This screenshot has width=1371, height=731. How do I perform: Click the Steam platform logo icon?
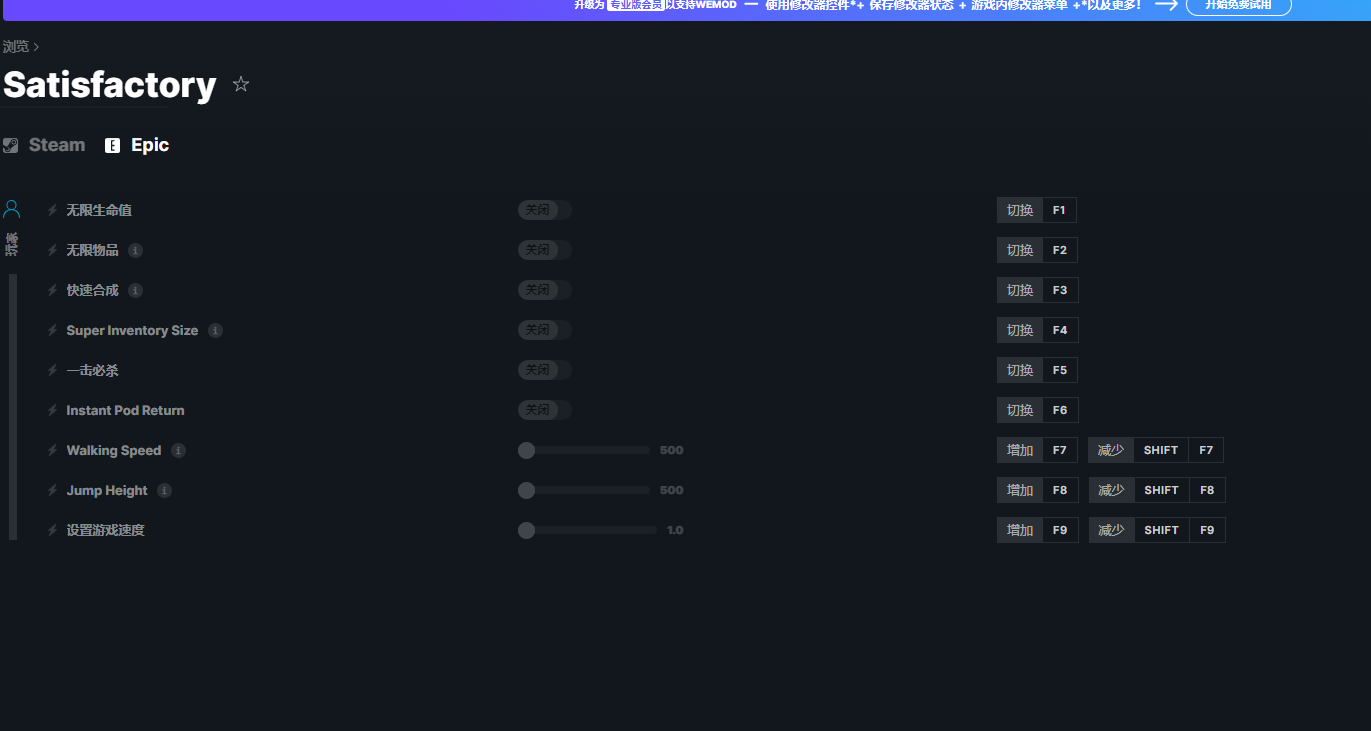pyautogui.click(x=10, y=145)
